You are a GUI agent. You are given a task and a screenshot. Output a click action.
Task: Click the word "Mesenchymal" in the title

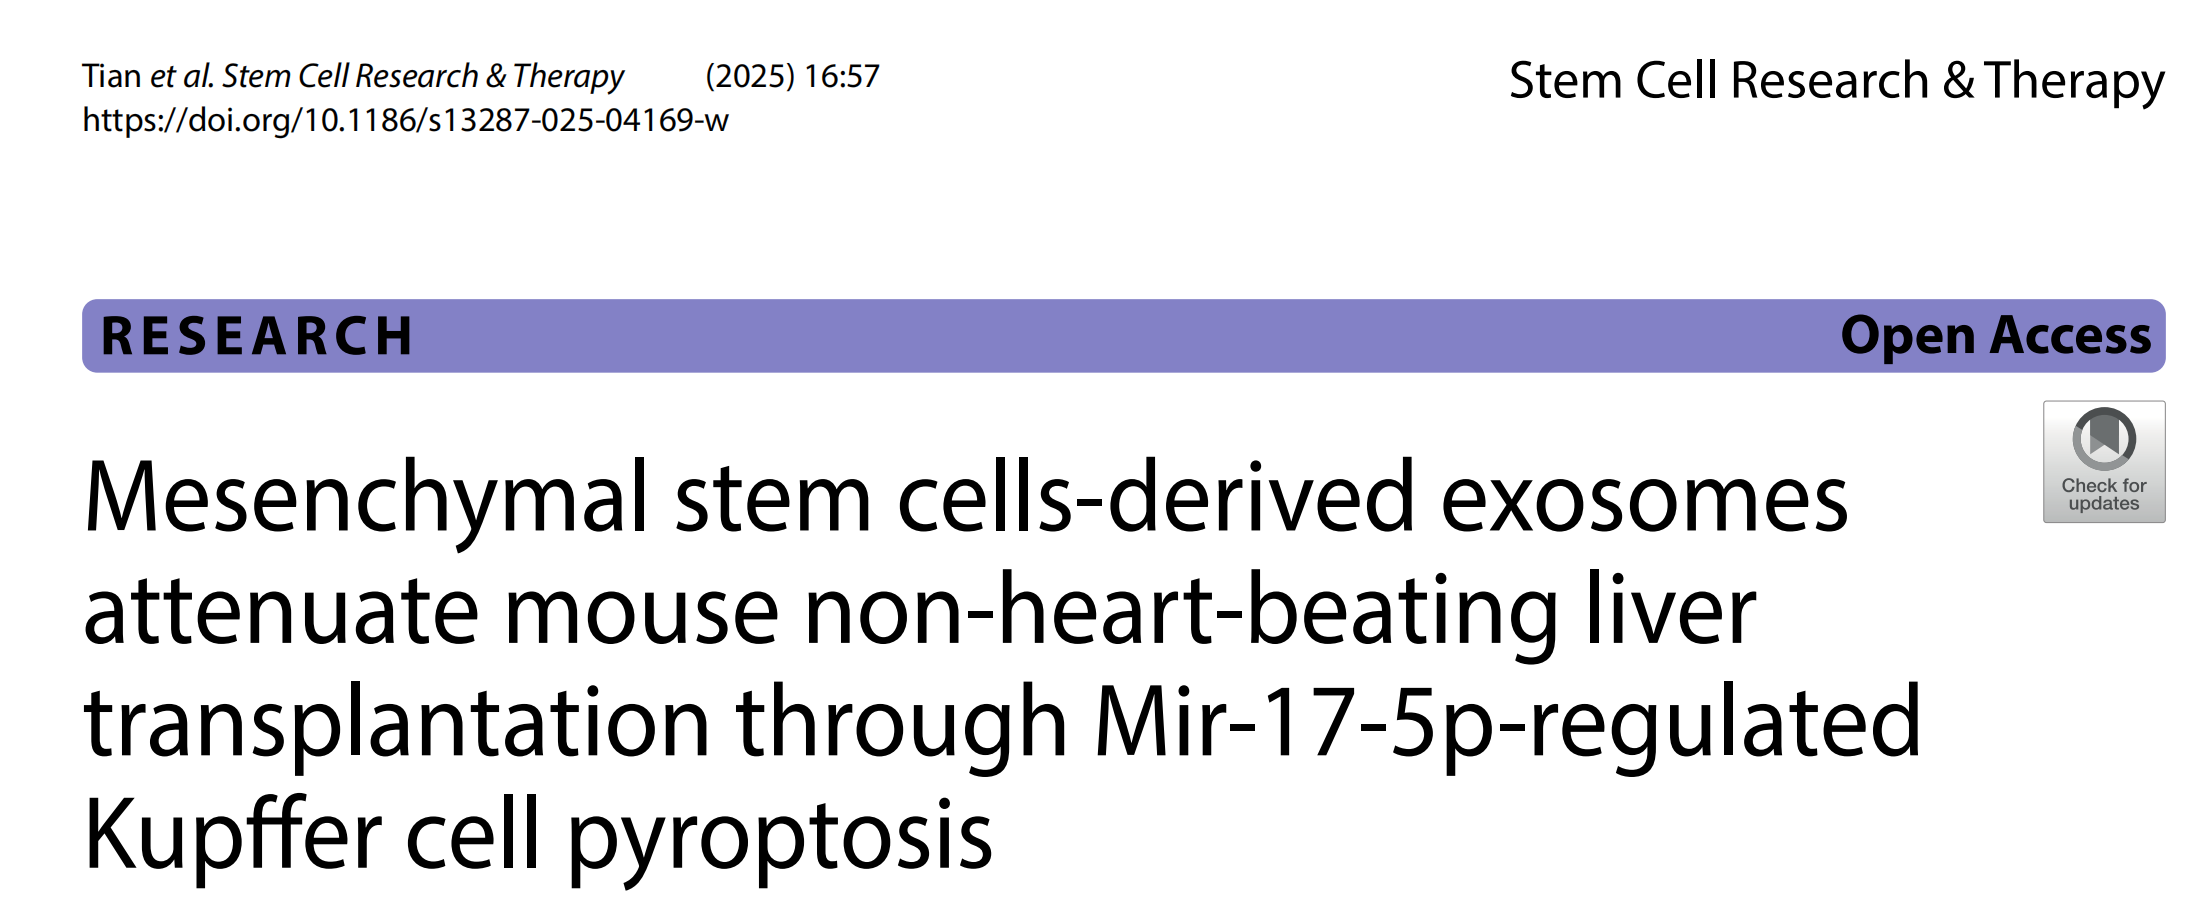click(366, 498)
